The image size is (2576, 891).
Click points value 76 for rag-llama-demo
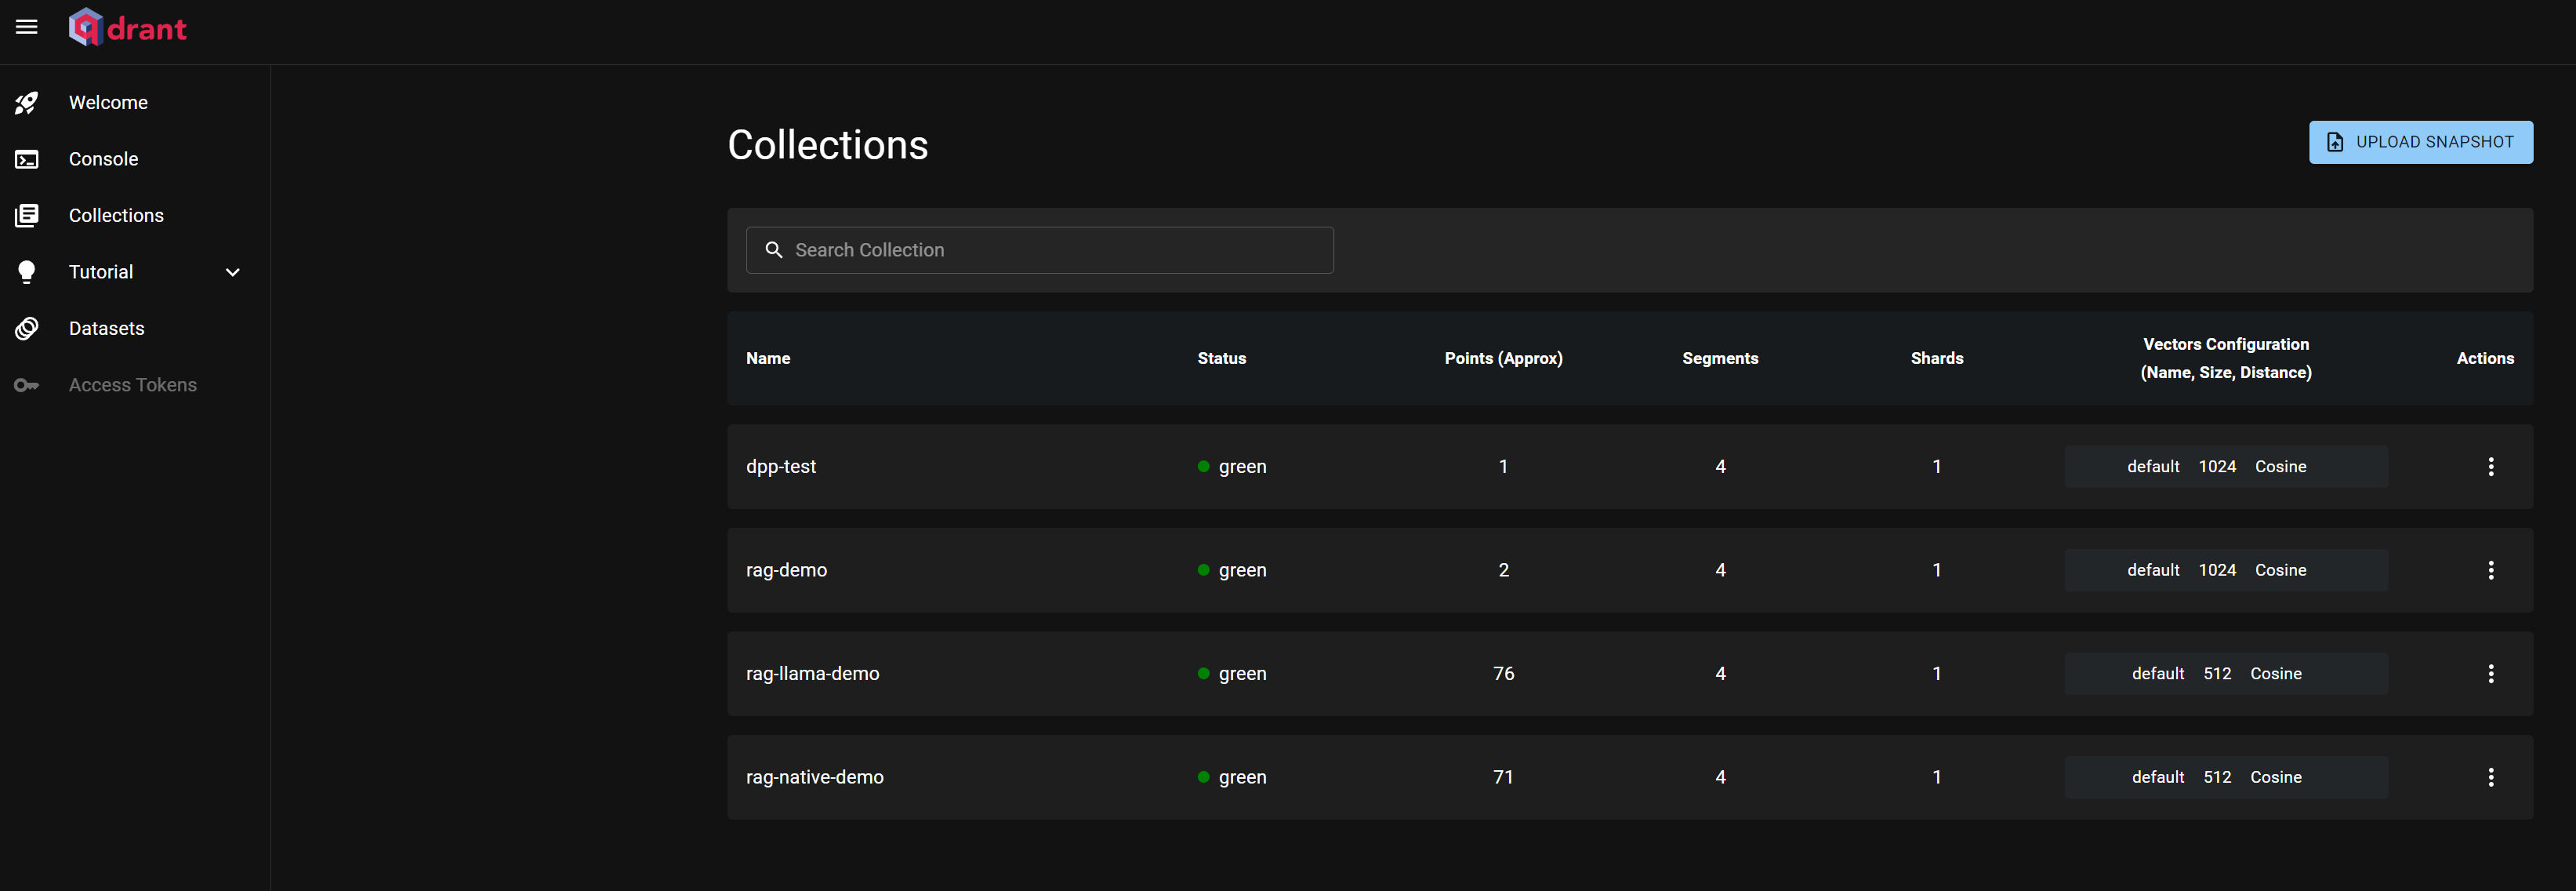click(x=1503, y=674)
